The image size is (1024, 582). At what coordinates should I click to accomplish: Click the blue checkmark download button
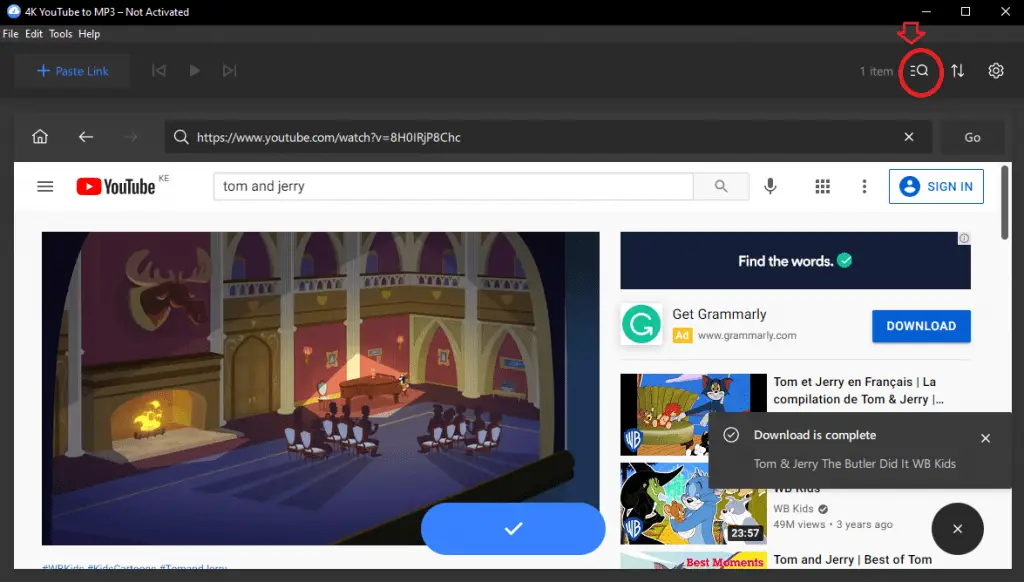[513, 528]
